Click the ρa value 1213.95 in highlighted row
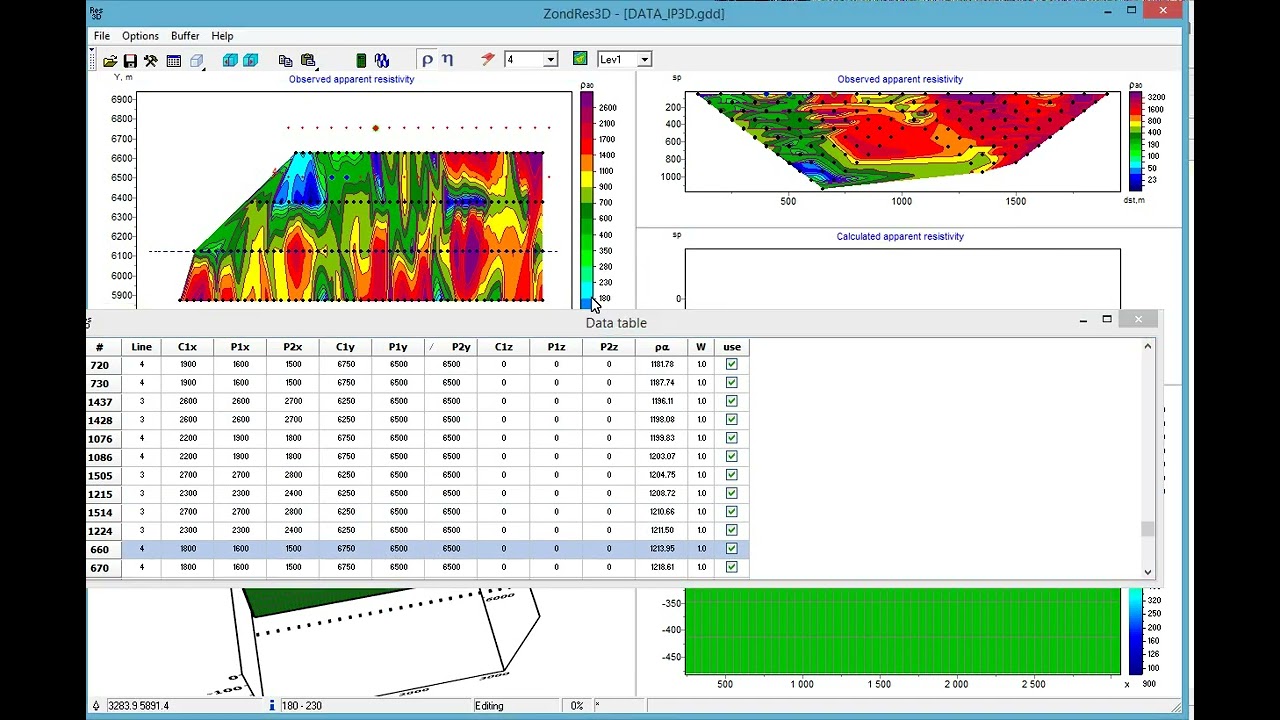The height and width of the screenshot is (720, 1280). 662,548
